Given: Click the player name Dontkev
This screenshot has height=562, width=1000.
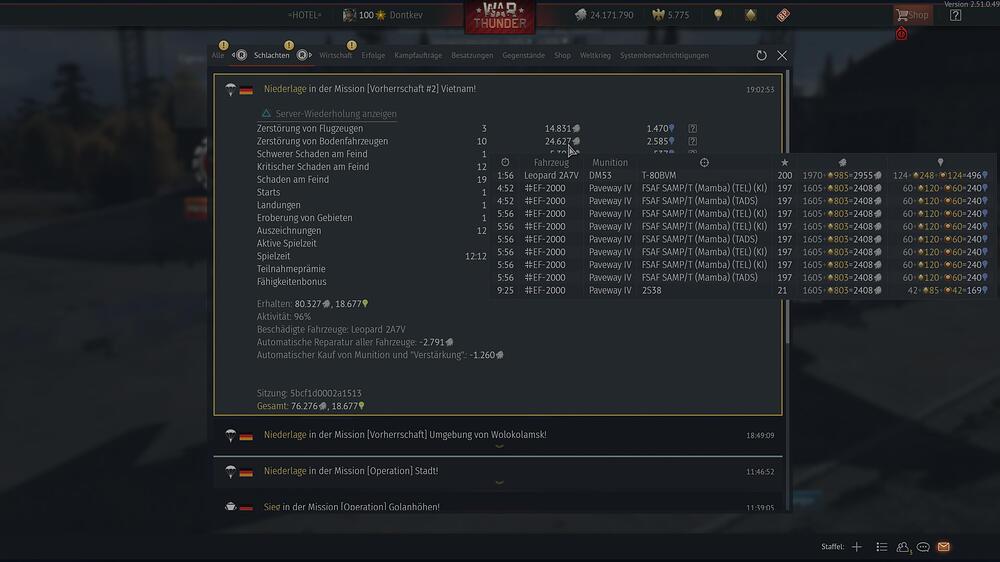Looking at the screenshot, I should tap(406, 15).
